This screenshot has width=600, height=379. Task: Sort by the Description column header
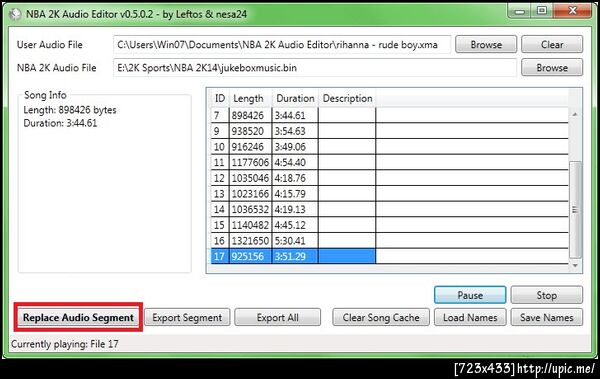point(347,98)
